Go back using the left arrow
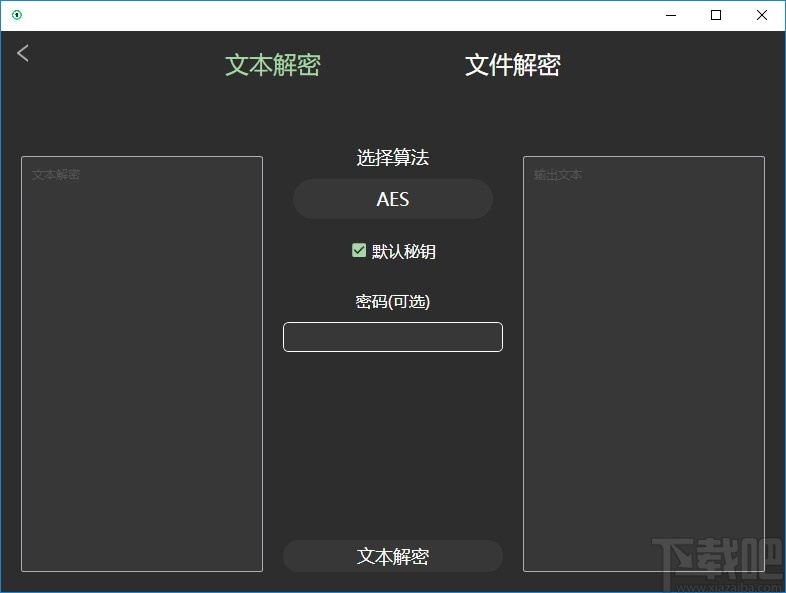 pyautogui.click(x=23, y=53)
